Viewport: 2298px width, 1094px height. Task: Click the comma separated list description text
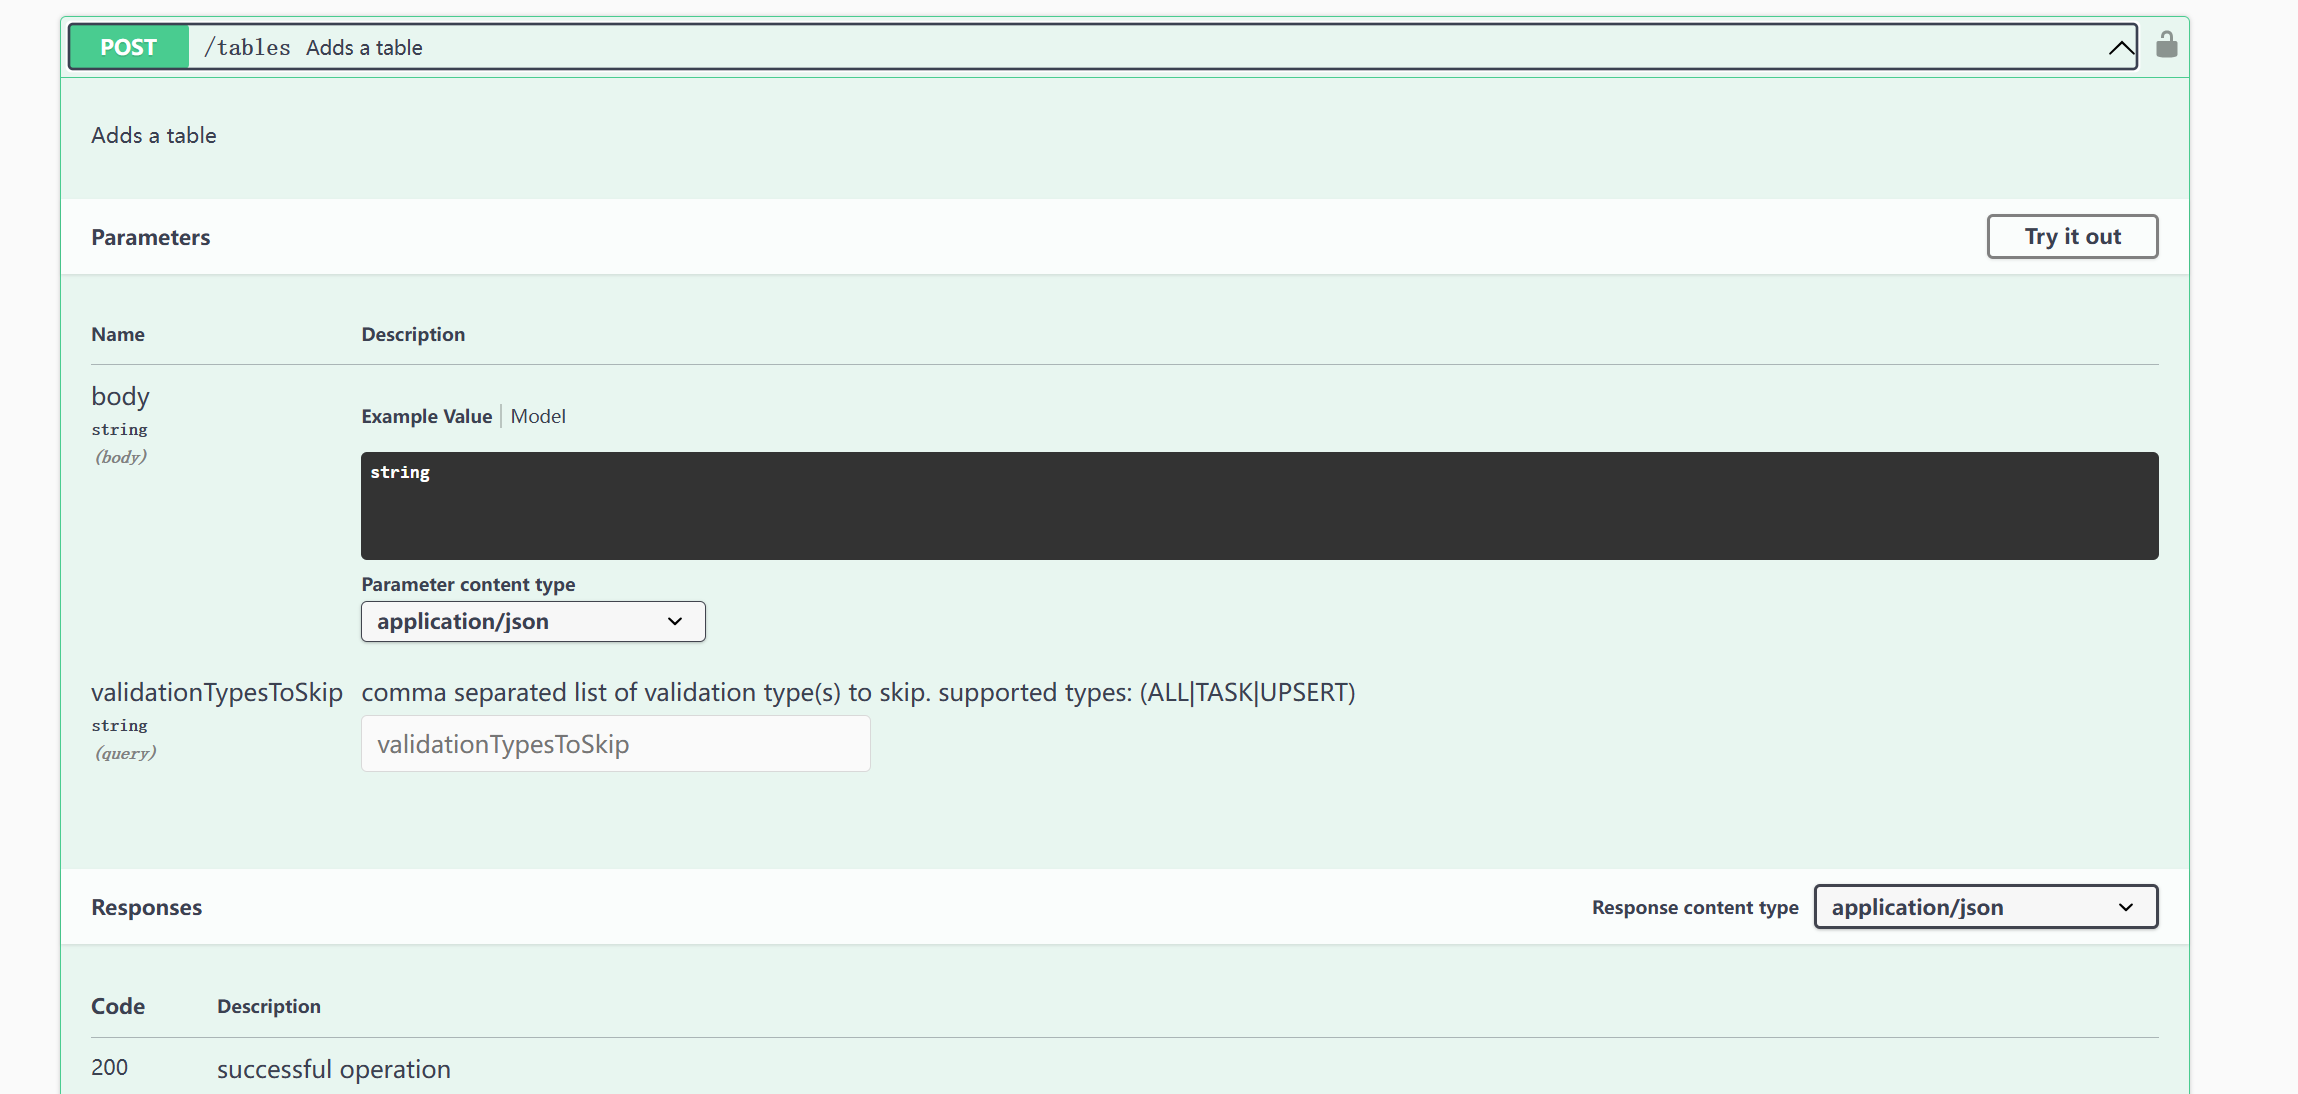pyautogui.click(x=857, y=692)
